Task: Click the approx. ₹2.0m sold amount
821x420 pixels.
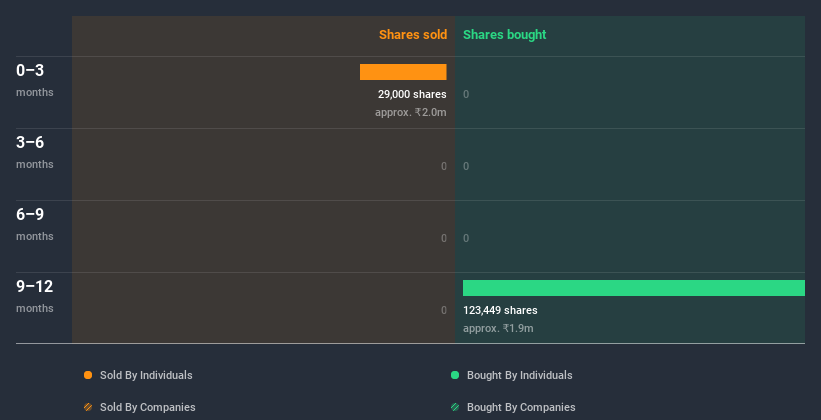Action: [x=410, y=112]
